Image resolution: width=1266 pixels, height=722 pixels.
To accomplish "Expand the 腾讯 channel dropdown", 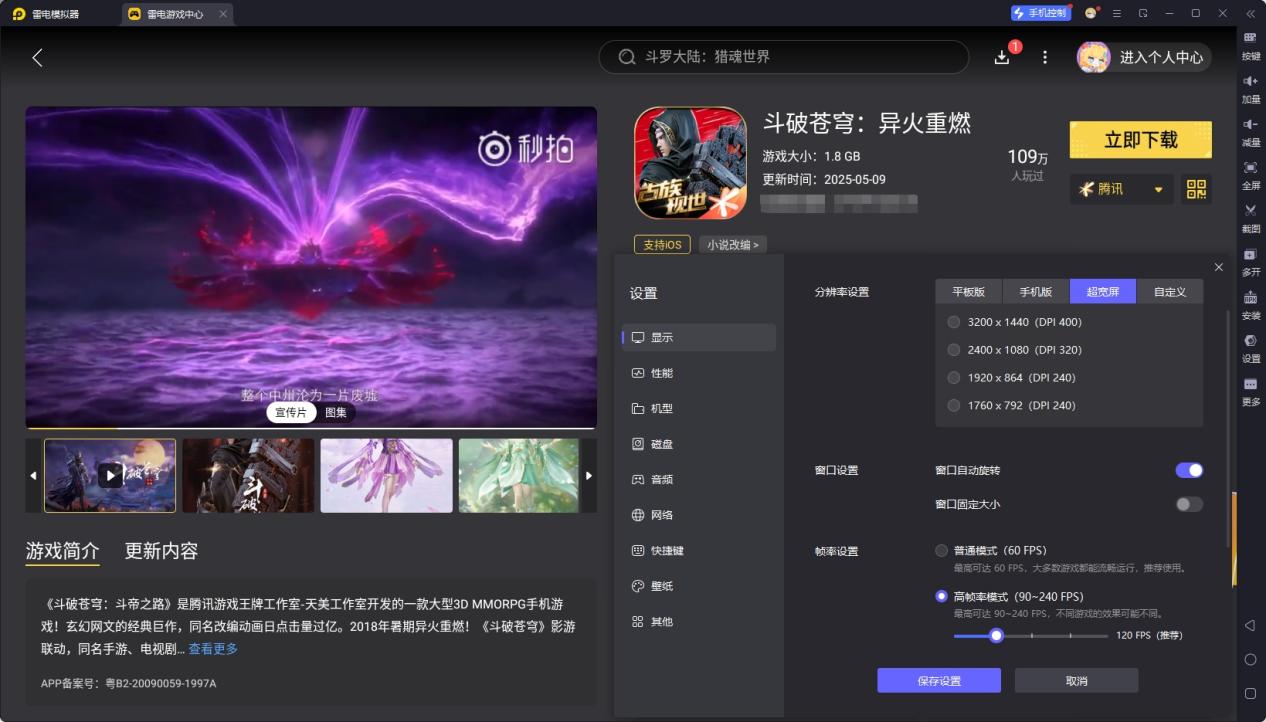I will (x=1121, y=189).
